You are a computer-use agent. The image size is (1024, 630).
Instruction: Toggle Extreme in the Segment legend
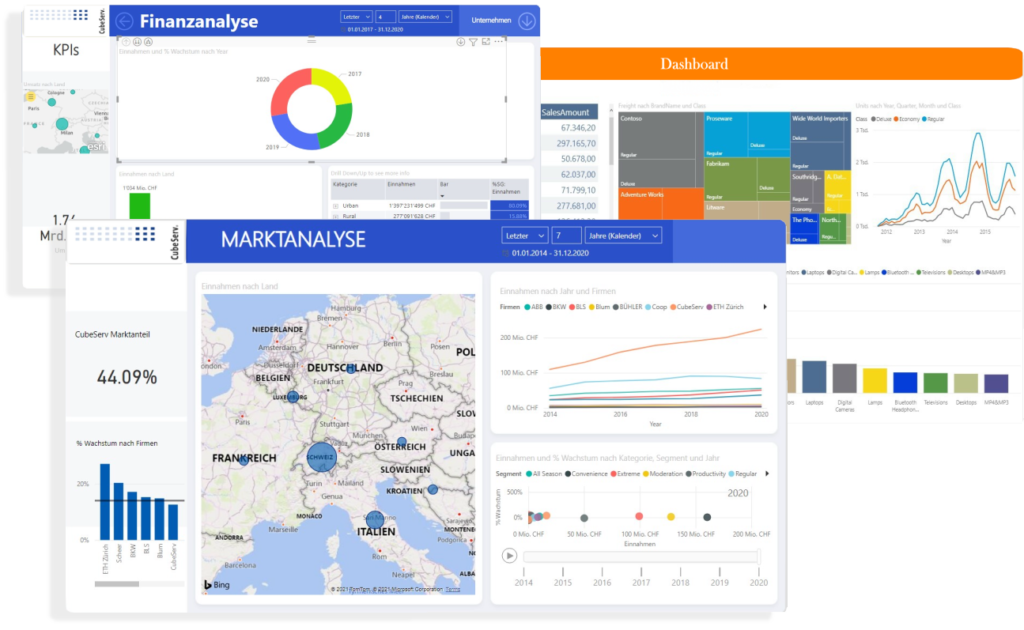(x=625, y=474)
